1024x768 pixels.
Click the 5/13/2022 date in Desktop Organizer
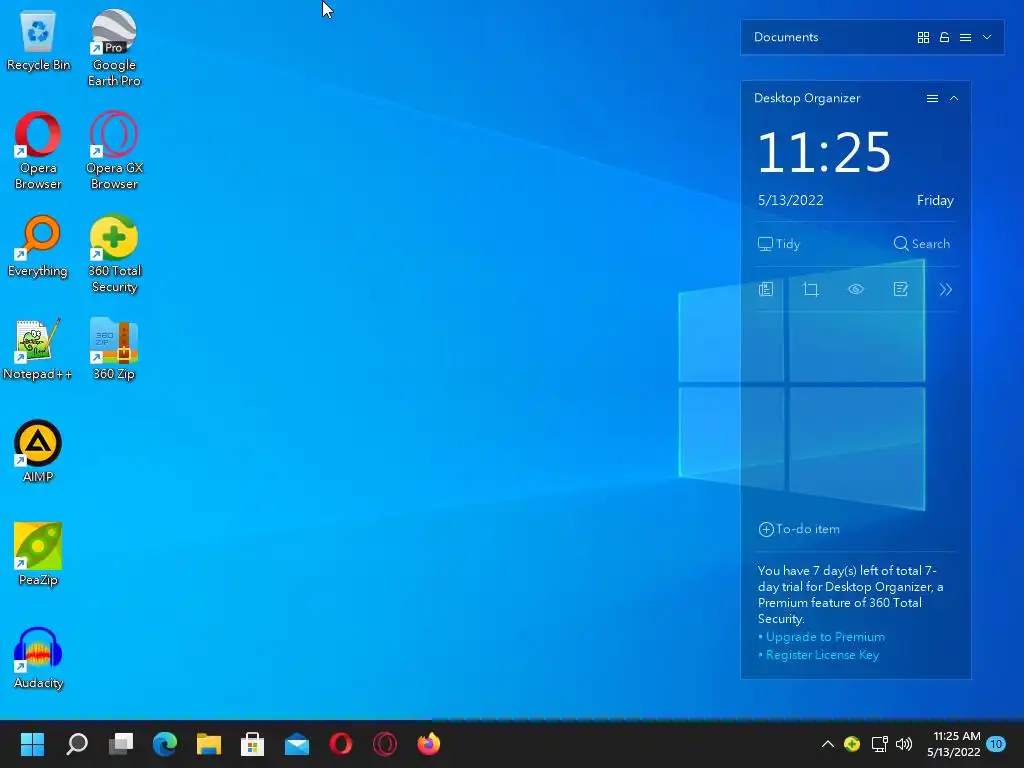[790, 200]
